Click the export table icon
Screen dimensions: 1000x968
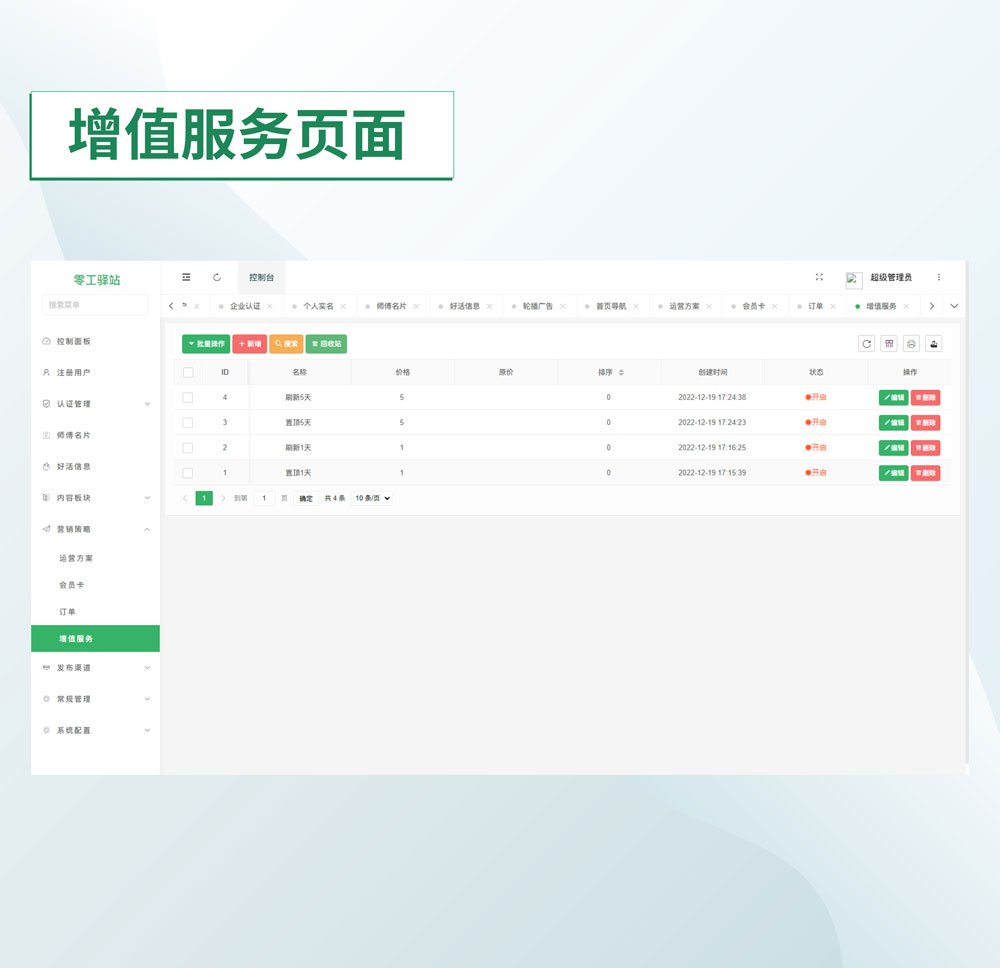pyautogui.click(x=933, y=344)
